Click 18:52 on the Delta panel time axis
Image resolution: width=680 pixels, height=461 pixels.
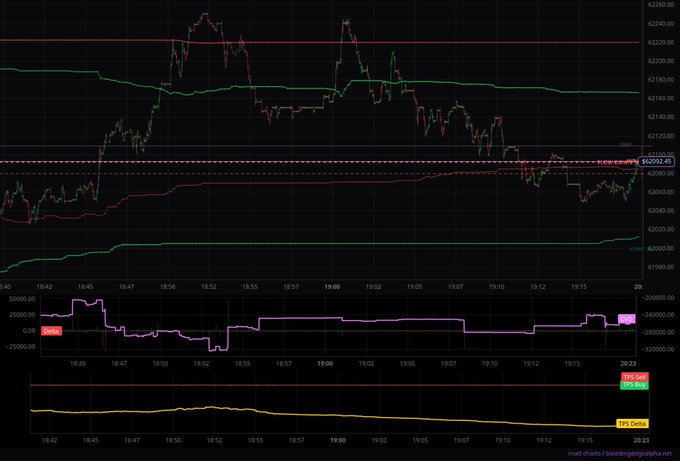[202, 363]
